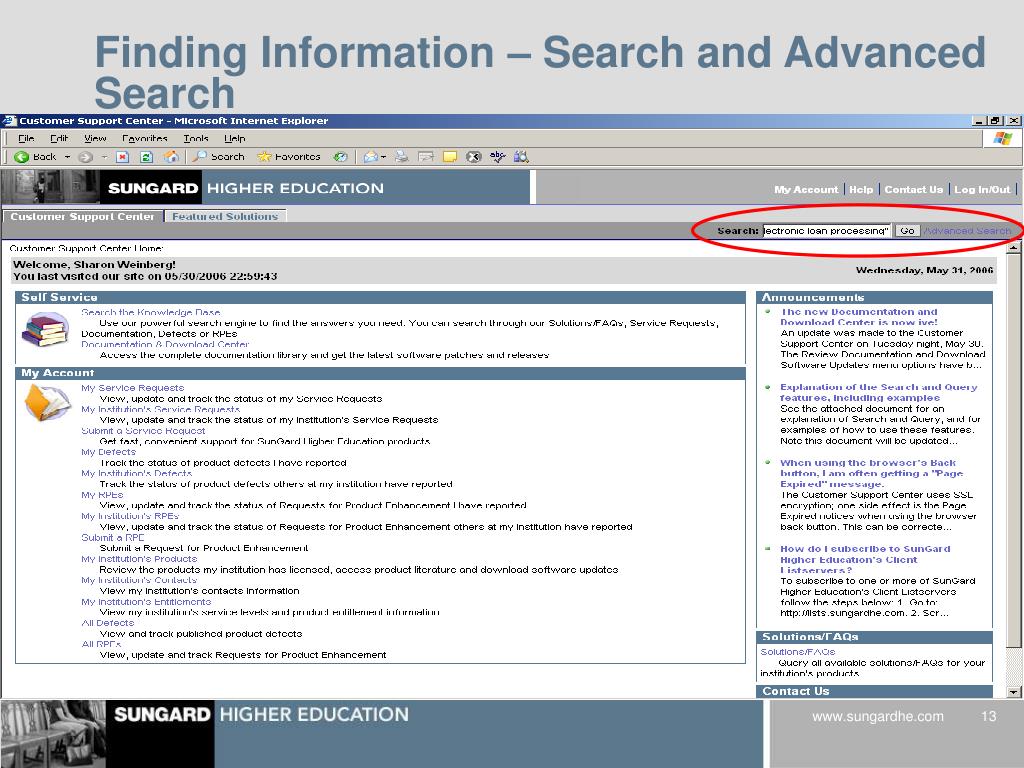Open the Page Expired message announcement

(871, 473)
